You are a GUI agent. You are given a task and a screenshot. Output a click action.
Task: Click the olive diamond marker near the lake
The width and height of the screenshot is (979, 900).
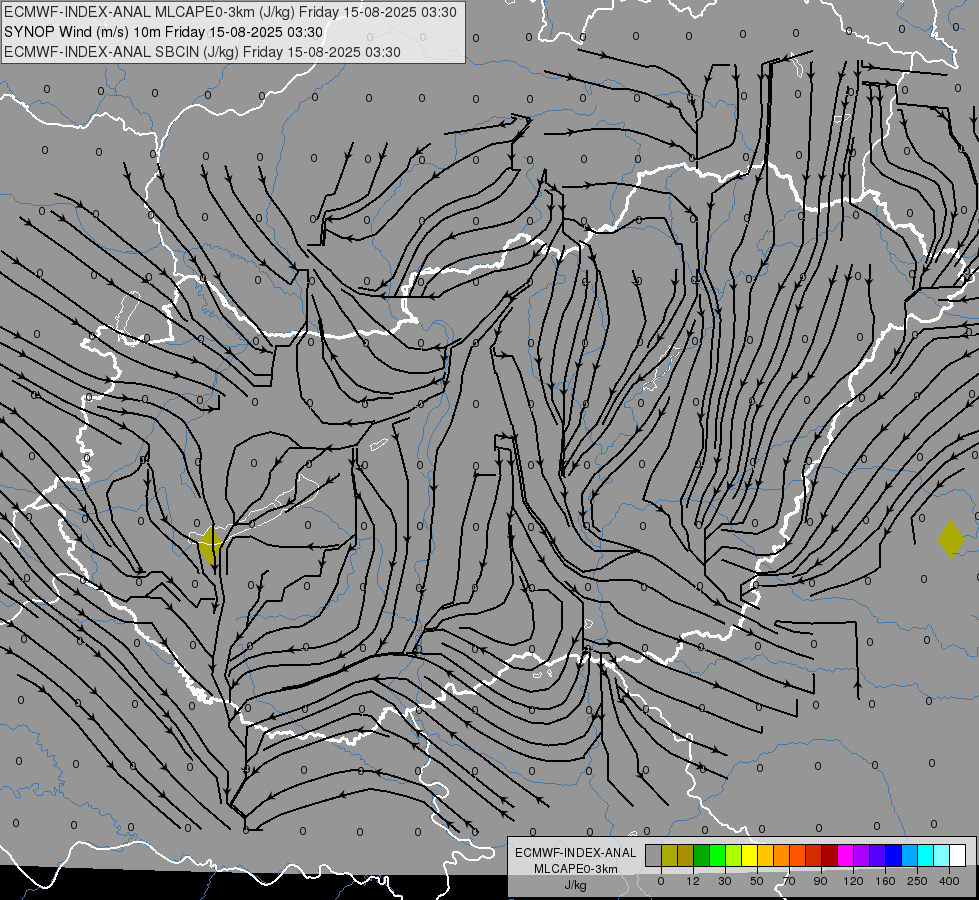[x=210, y=545]
